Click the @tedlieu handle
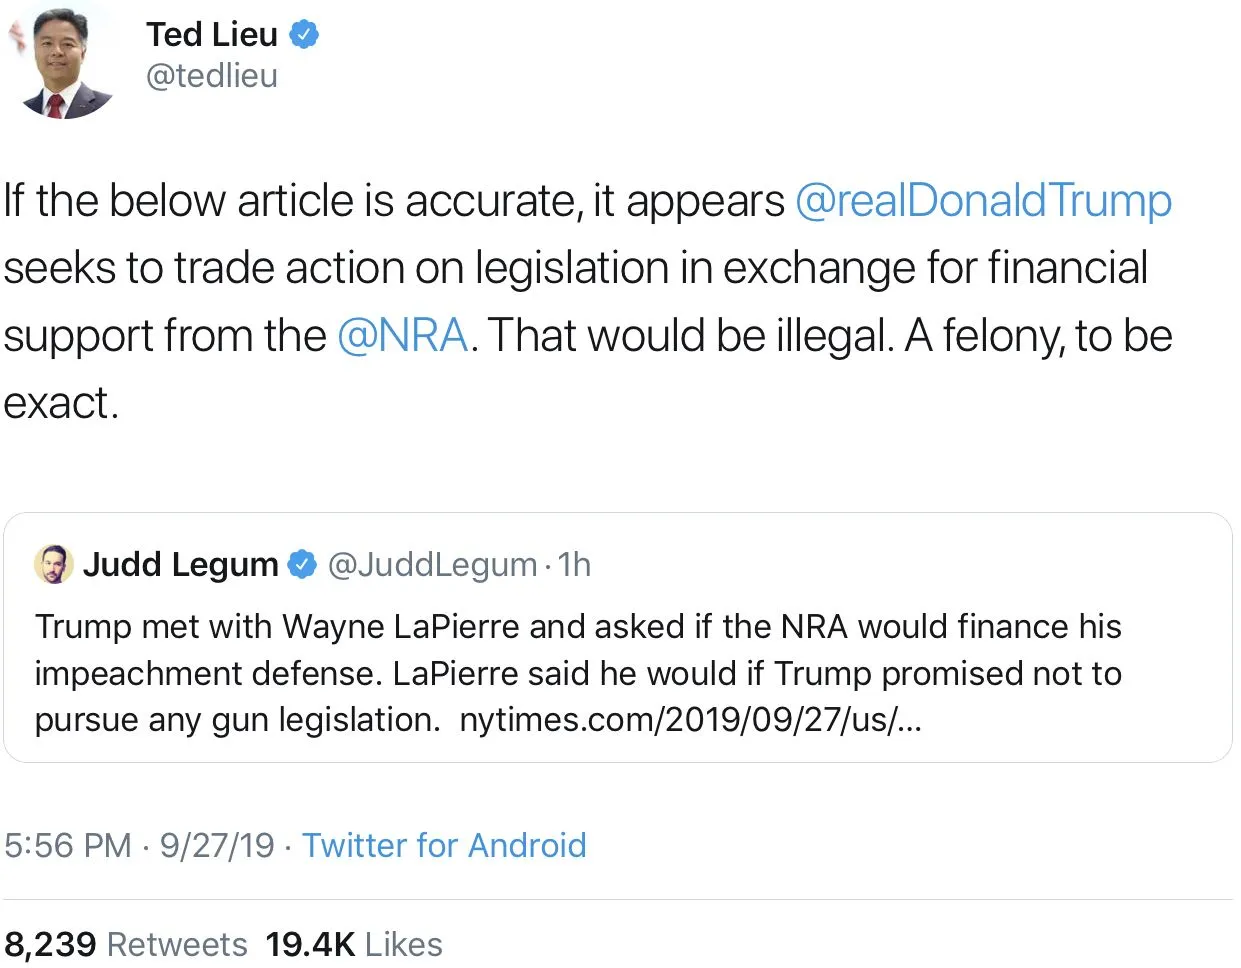 (212, 76)
